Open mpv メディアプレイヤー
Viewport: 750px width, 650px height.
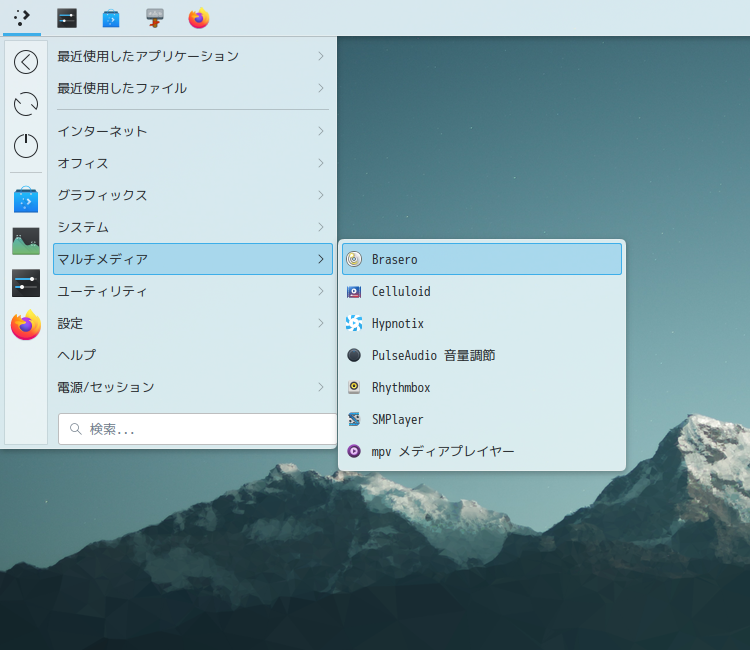click(482, 451)
